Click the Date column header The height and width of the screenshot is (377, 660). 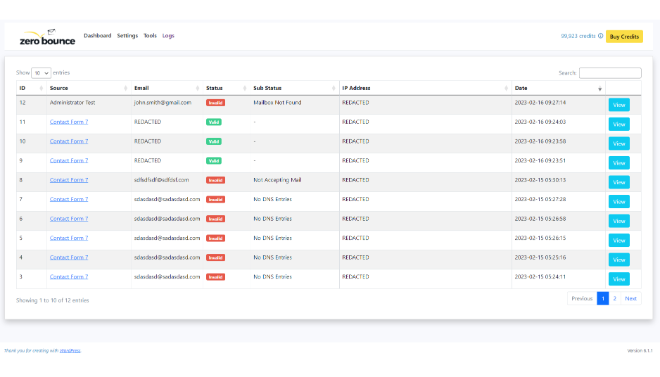pos(558,88)
